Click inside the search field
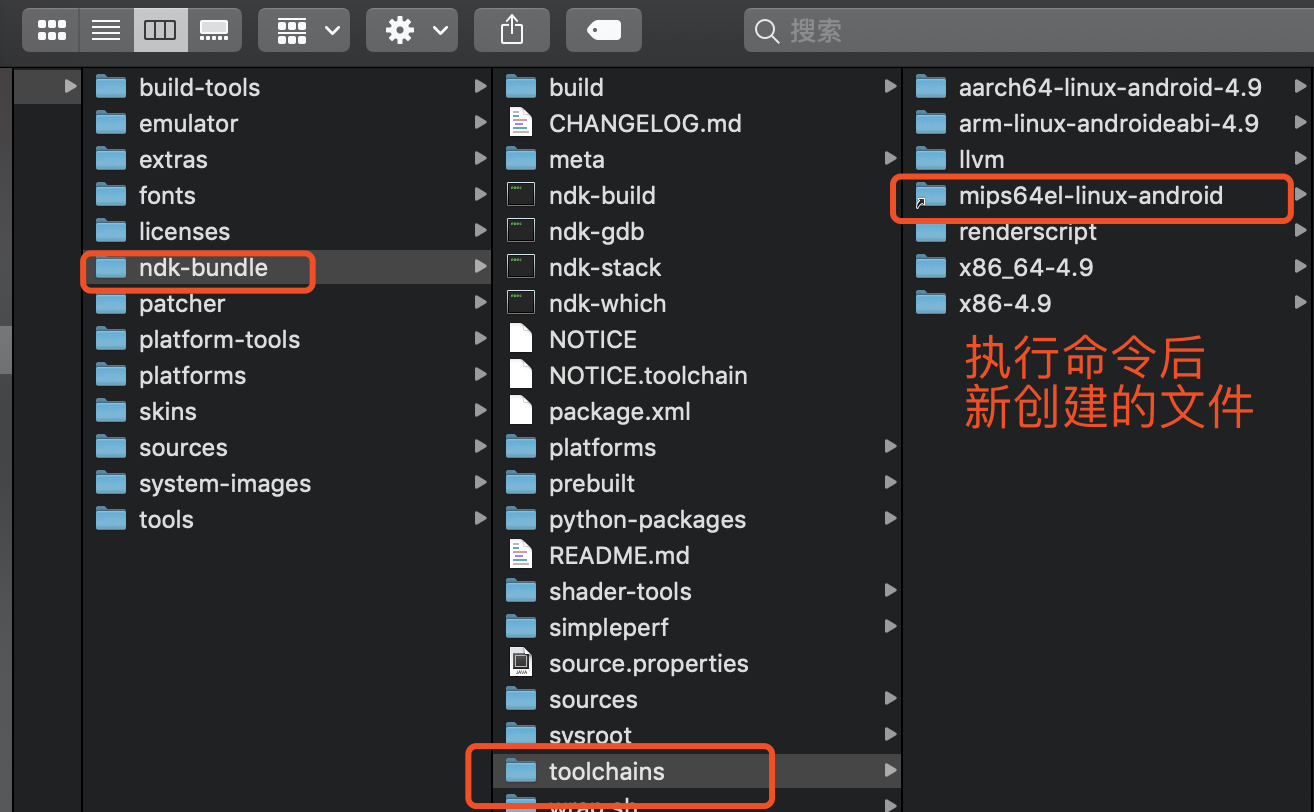The height and width of the screenshot is (812, 1314). coord(1000,31)
